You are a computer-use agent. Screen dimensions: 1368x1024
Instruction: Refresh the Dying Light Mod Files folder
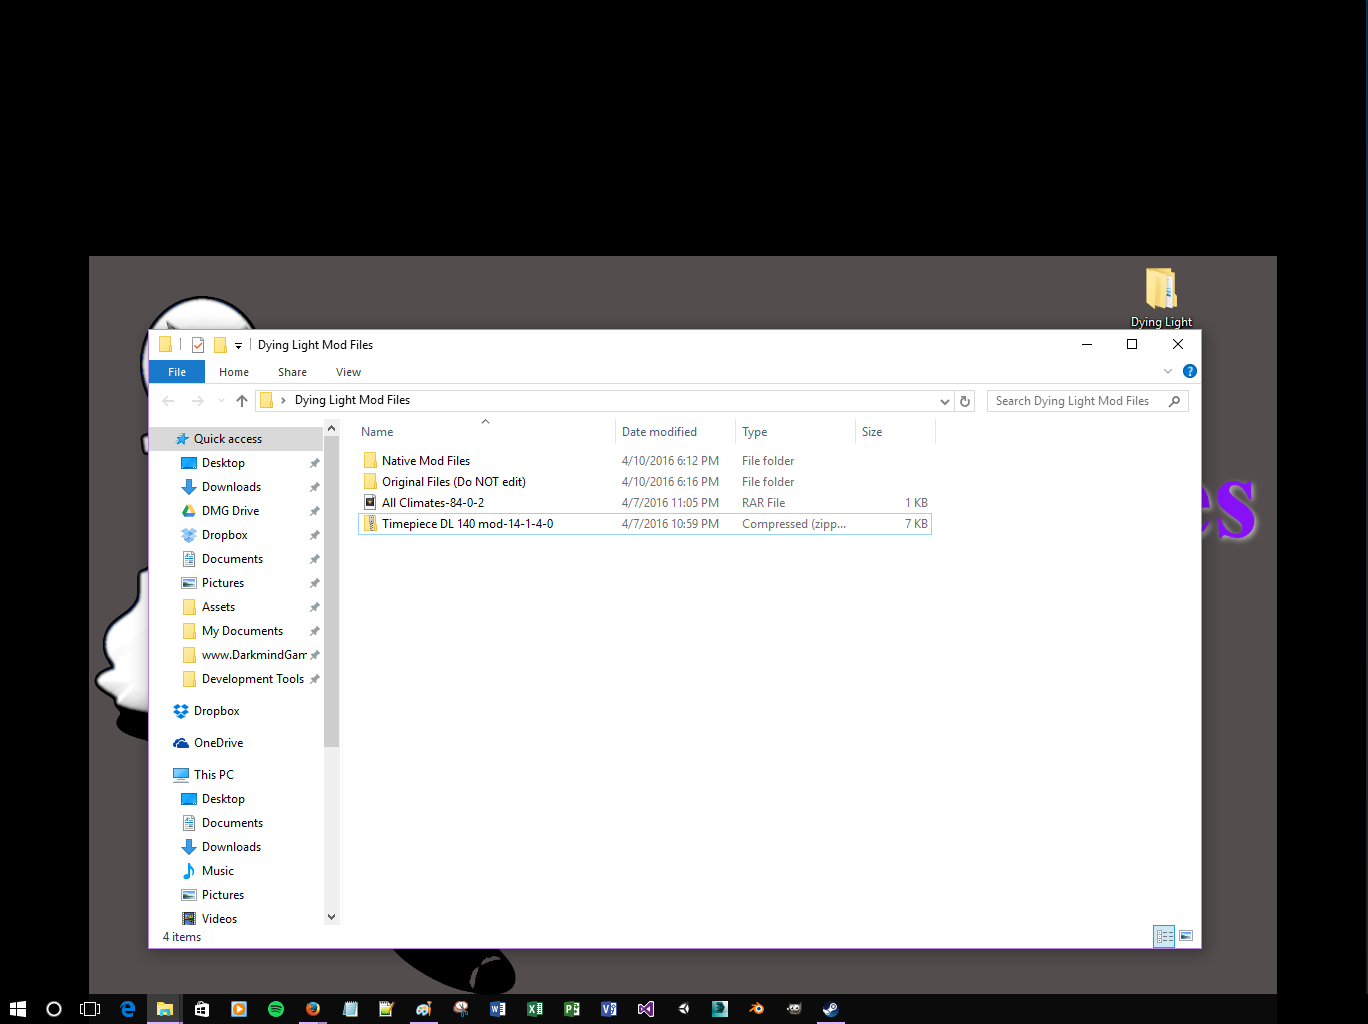pos(965,401)
